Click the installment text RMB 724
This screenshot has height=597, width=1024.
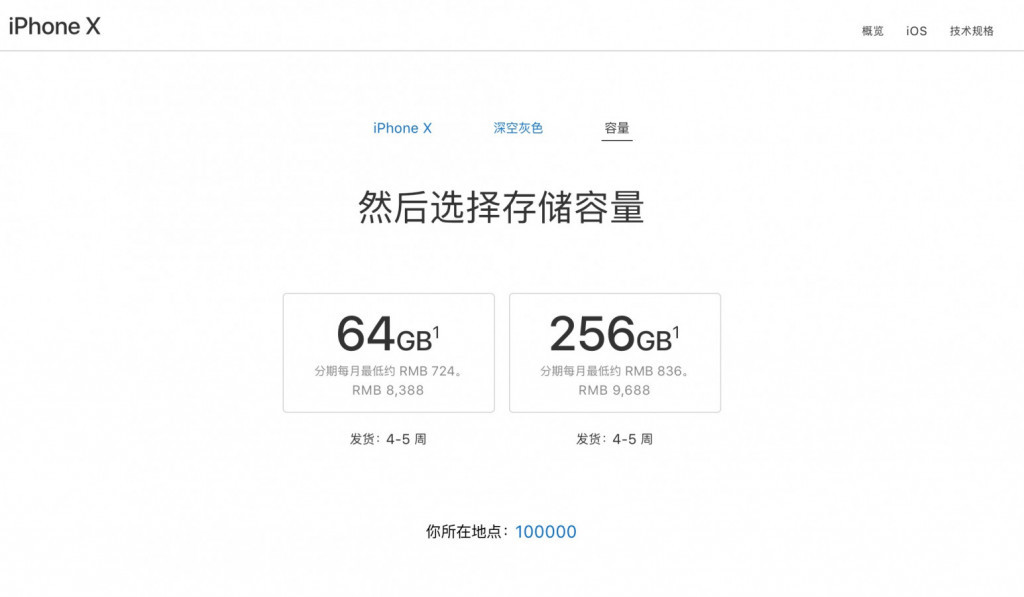pos(388,371)
